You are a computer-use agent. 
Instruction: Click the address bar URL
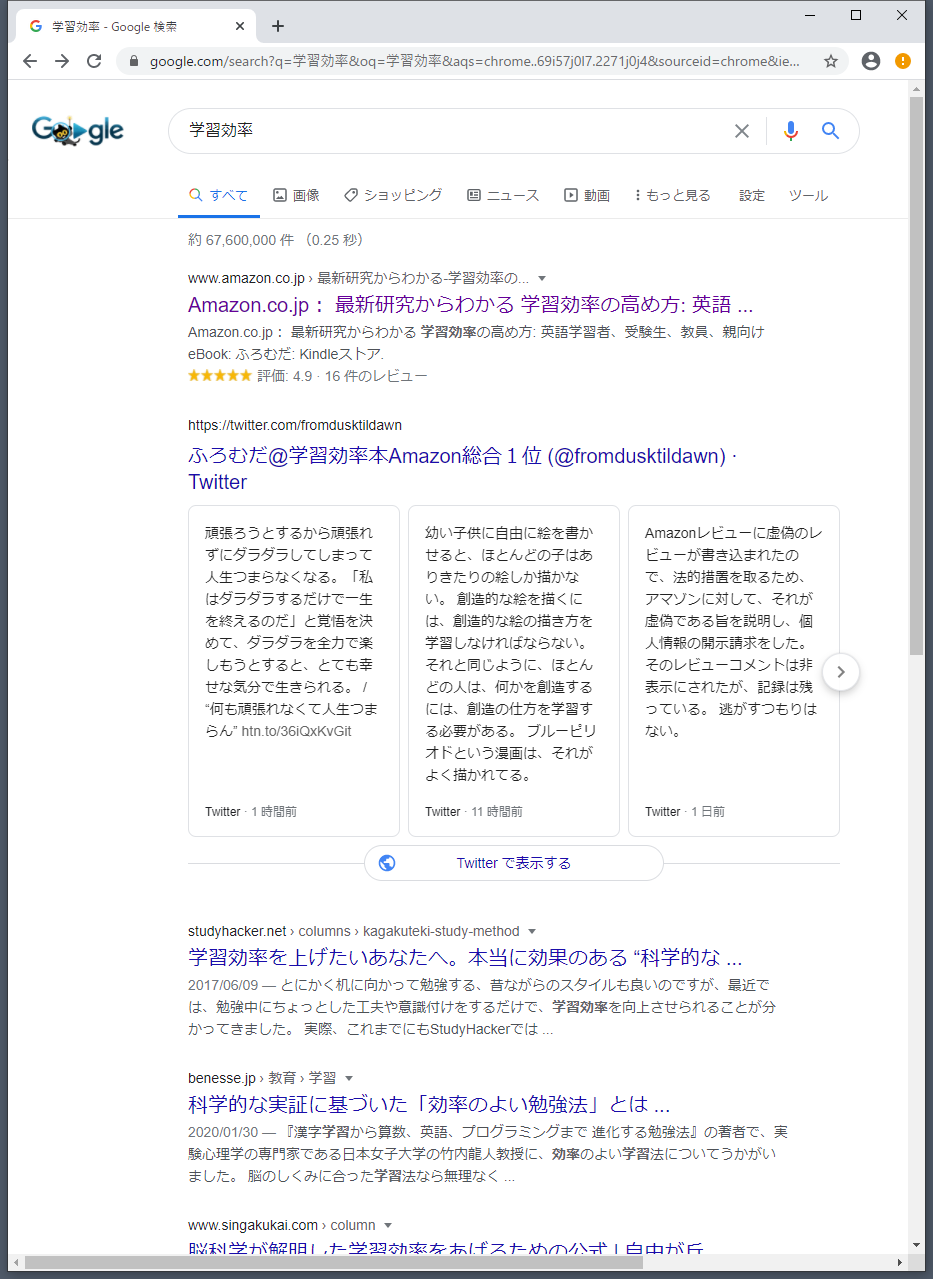point(475,61)
